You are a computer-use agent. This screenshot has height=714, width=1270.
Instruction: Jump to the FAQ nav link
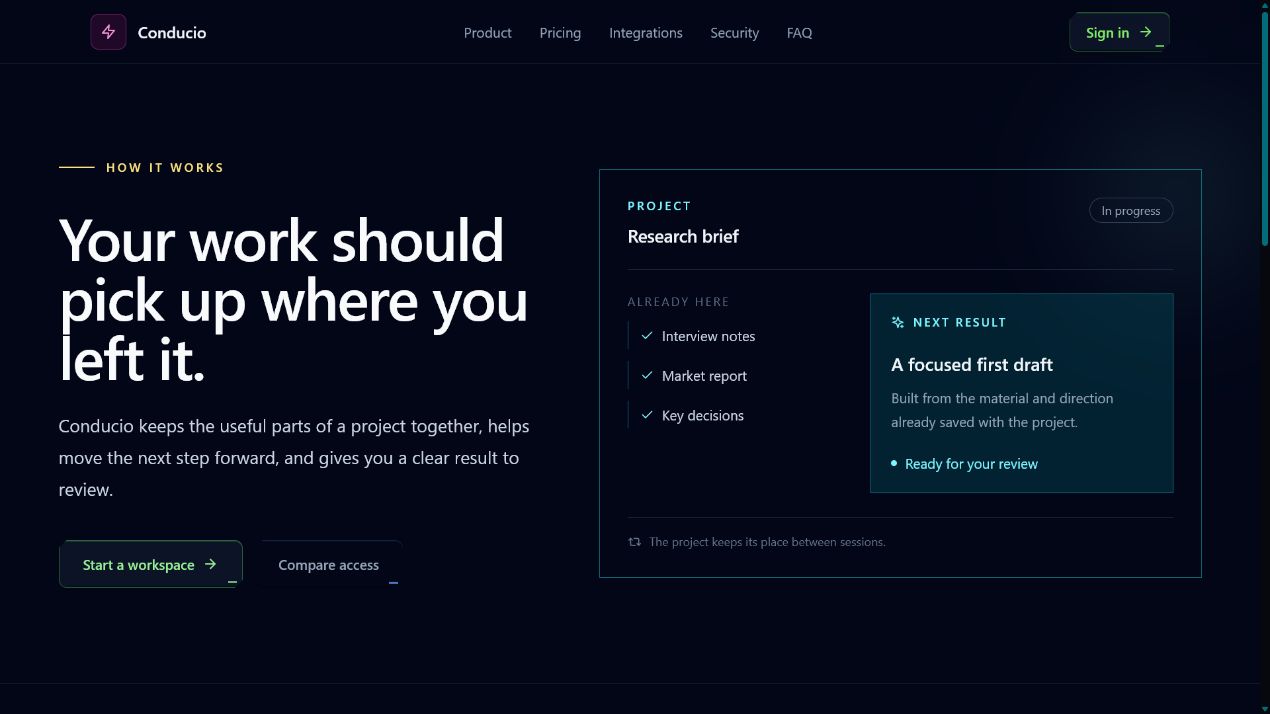[800, 33]
